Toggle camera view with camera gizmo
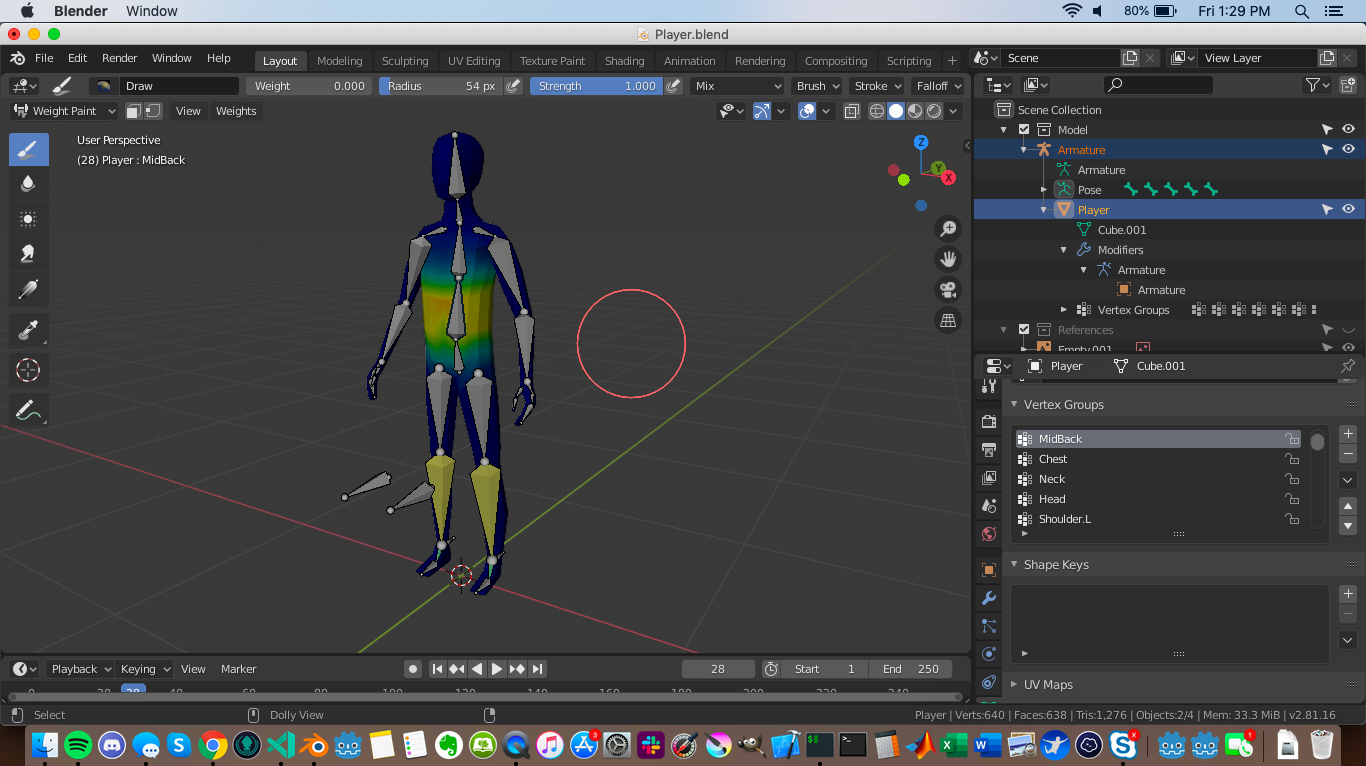 click(x=947, y=290)
